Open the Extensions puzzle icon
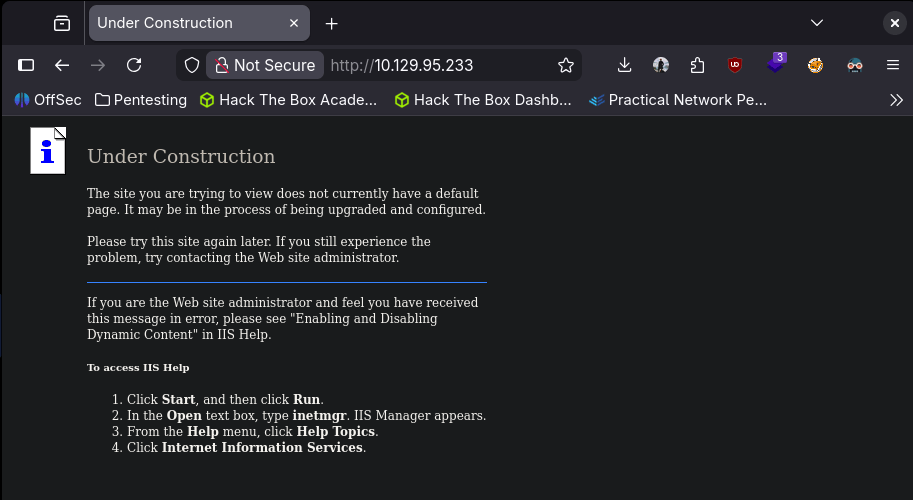The height and width of the screenshot is (500, 913). [x=698, y=65]
